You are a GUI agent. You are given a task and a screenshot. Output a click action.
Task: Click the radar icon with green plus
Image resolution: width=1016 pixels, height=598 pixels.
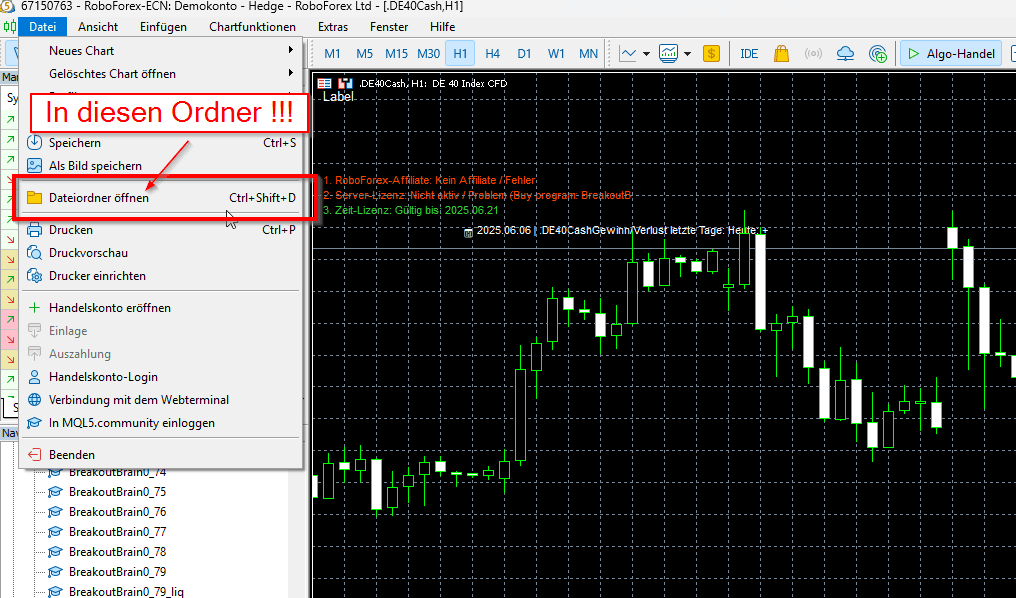pos(878,54)
